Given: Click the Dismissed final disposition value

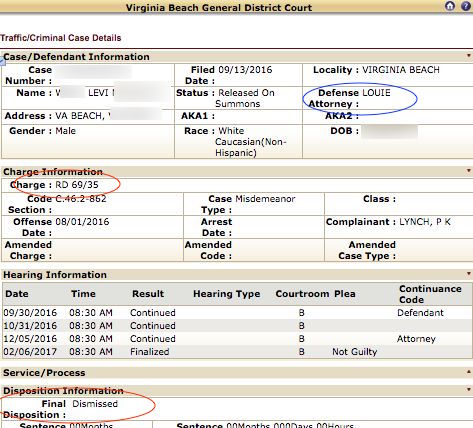Looking at the screenshot, I should (95, 404).
